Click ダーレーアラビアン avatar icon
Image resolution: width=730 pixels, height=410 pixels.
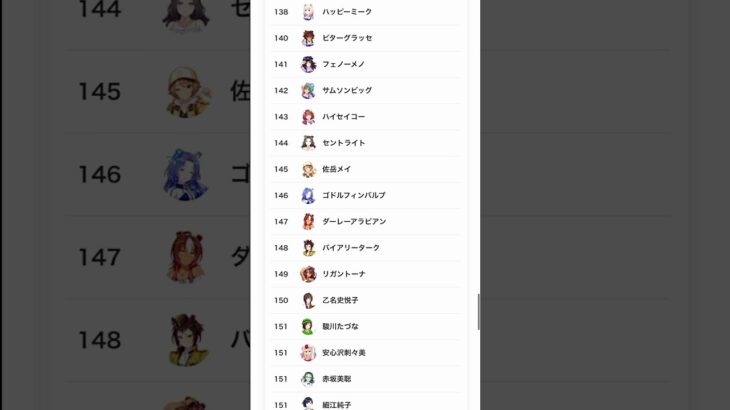[308, 222]
